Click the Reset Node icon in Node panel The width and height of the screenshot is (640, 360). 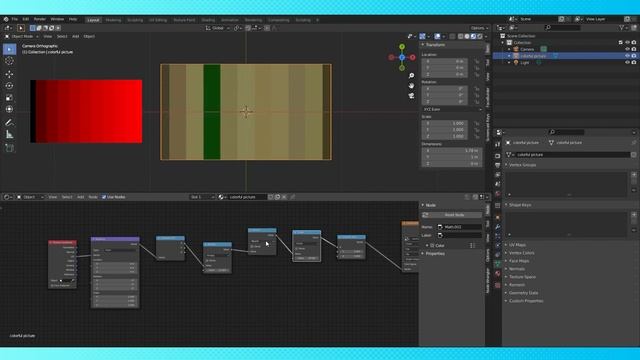[426, 215]
